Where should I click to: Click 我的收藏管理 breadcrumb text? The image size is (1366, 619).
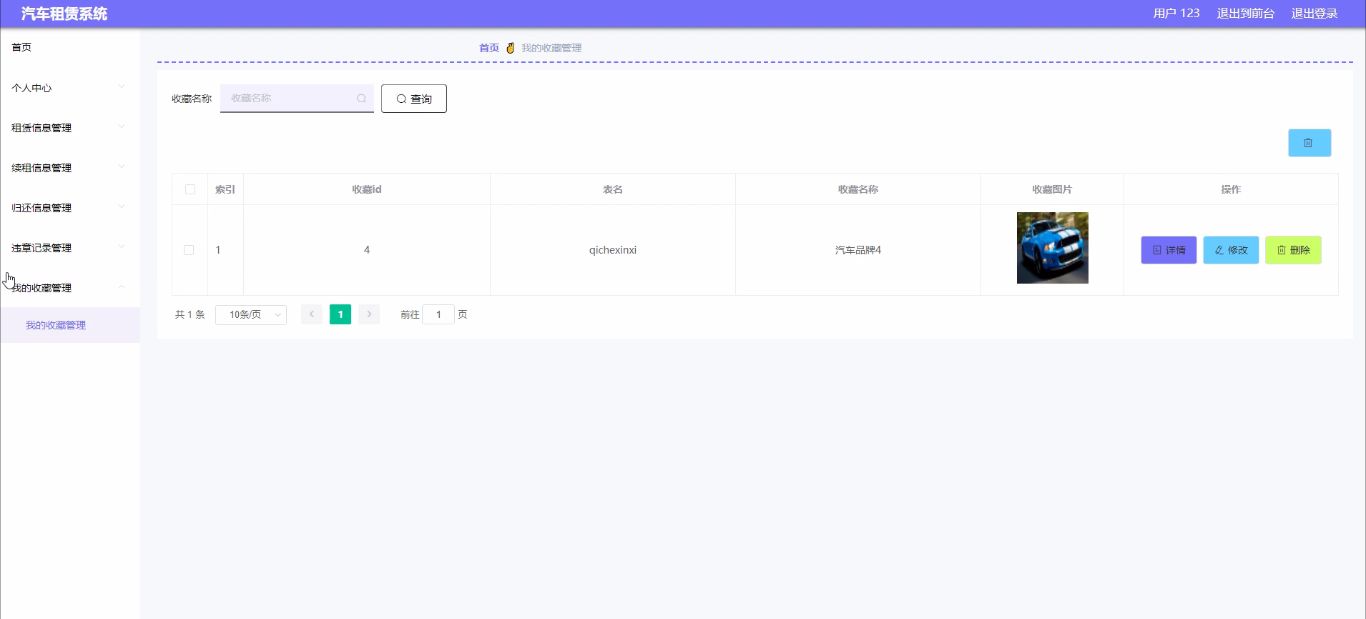pos(551,48)
